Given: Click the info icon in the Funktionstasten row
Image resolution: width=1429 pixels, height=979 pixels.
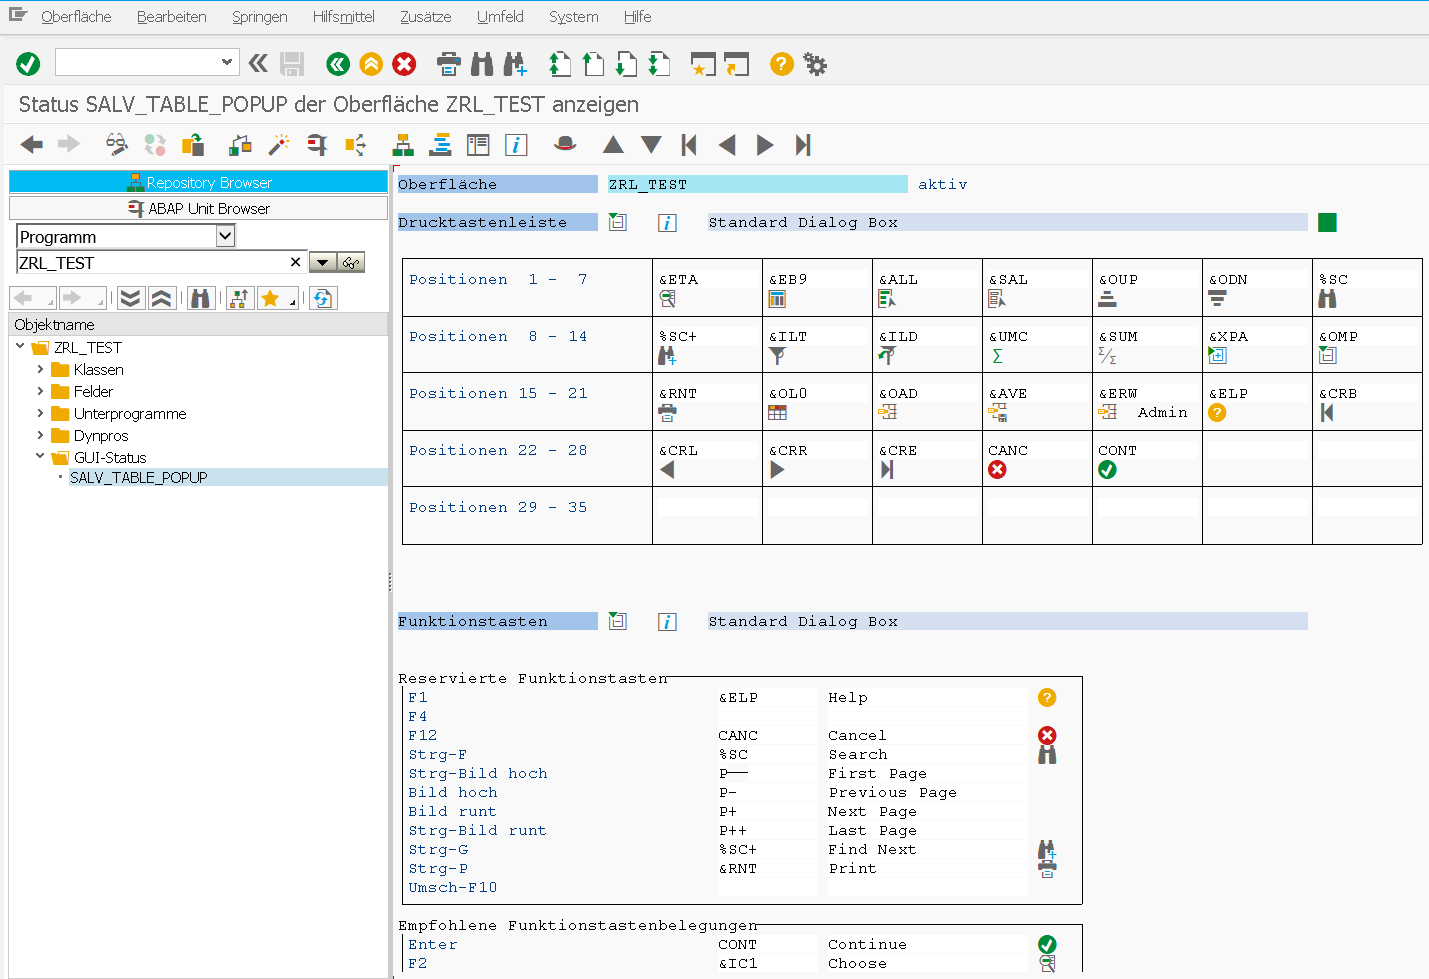Looking at the screenshot, I should (667, 622).
